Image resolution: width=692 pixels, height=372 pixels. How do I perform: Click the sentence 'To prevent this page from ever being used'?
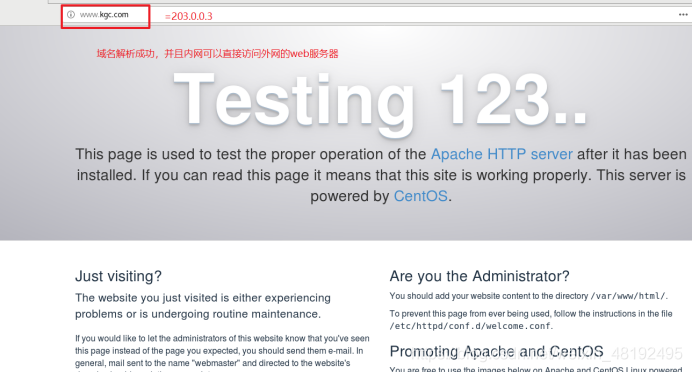(x=531, y=320)
